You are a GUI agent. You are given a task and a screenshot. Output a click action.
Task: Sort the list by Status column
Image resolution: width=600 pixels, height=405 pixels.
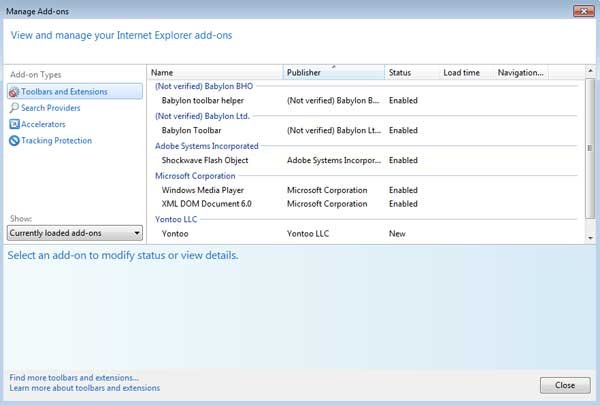coord(412,72)
